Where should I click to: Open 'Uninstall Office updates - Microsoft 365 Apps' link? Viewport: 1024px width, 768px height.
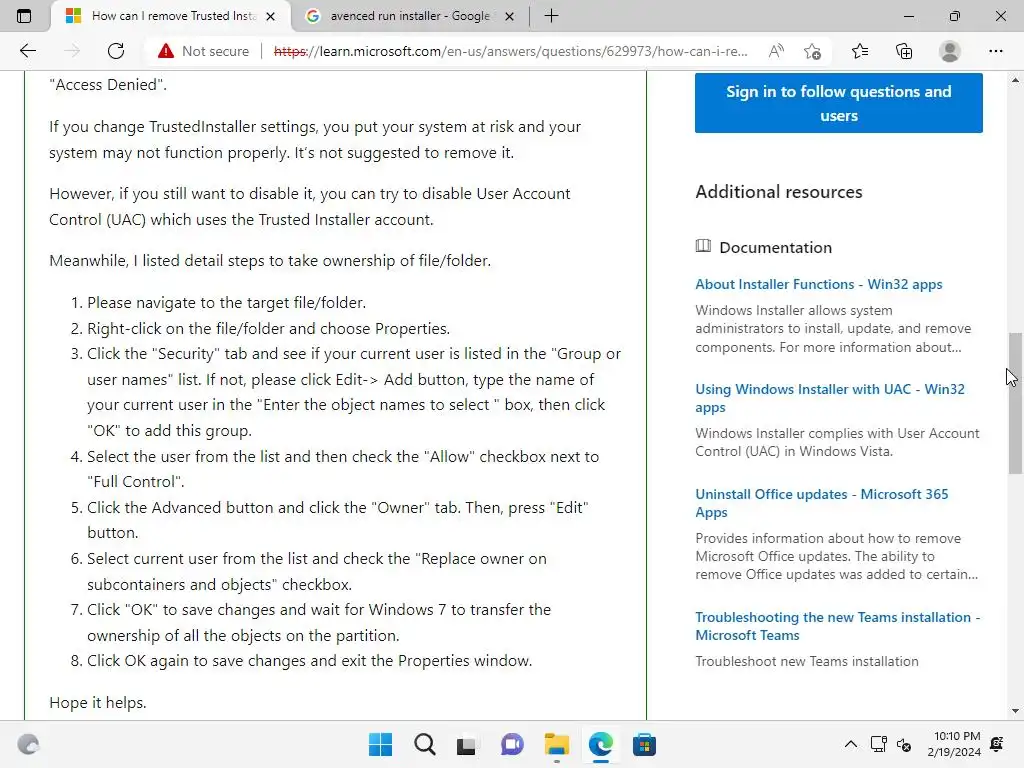[822, 503]
